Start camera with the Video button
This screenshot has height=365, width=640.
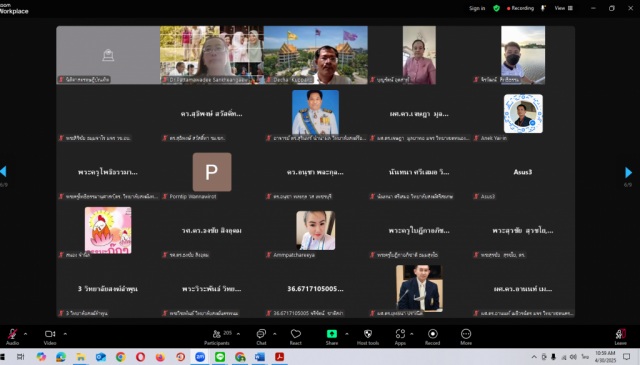[50, 337]
